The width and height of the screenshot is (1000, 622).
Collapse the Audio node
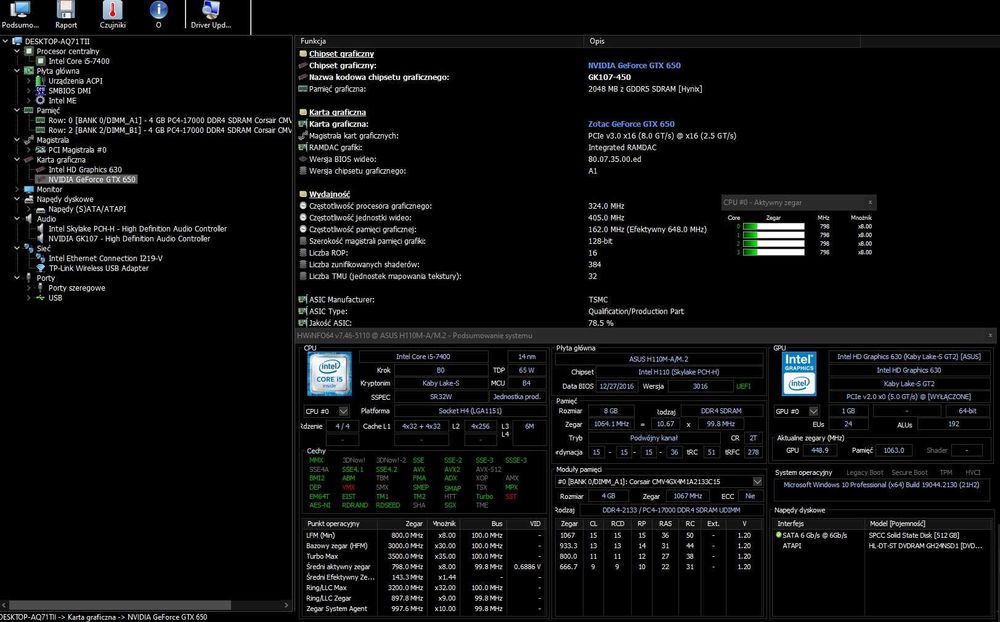[17, 219]
